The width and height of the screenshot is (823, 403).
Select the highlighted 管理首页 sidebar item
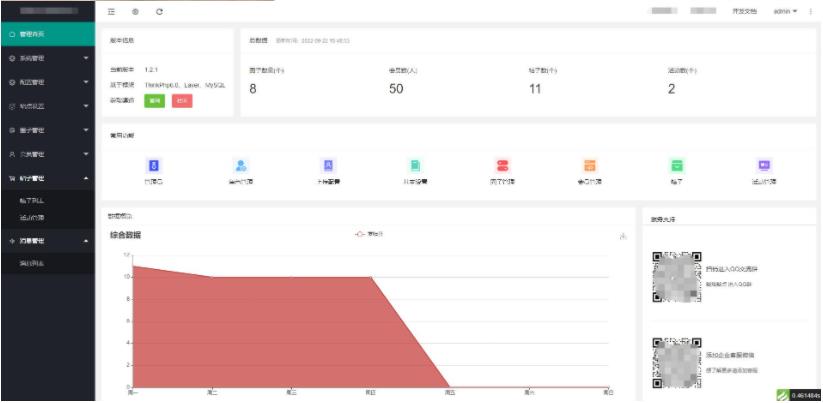coord(47,34)
